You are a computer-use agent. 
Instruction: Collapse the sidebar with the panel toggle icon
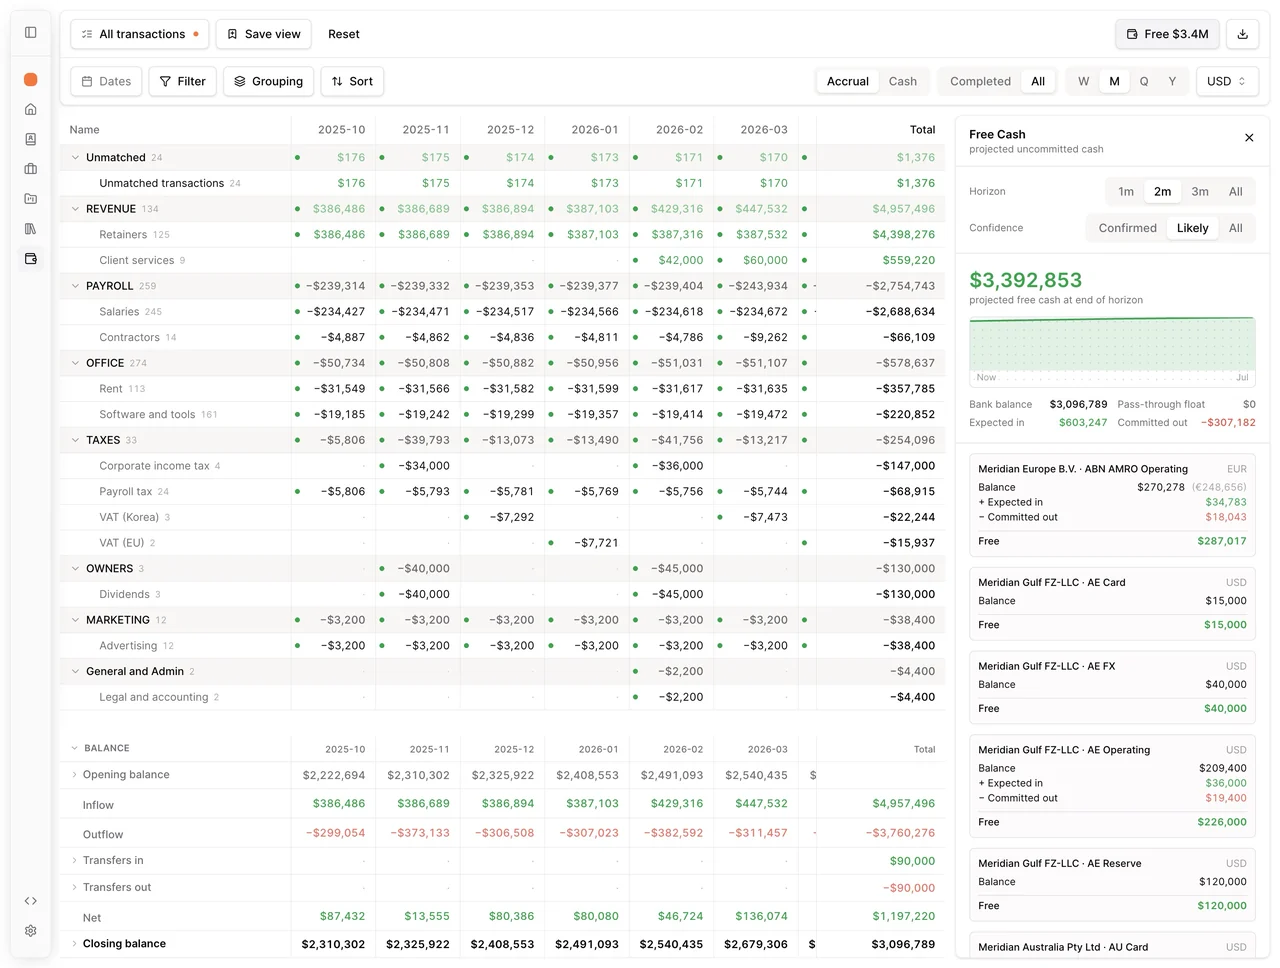[x=31, y=32]
